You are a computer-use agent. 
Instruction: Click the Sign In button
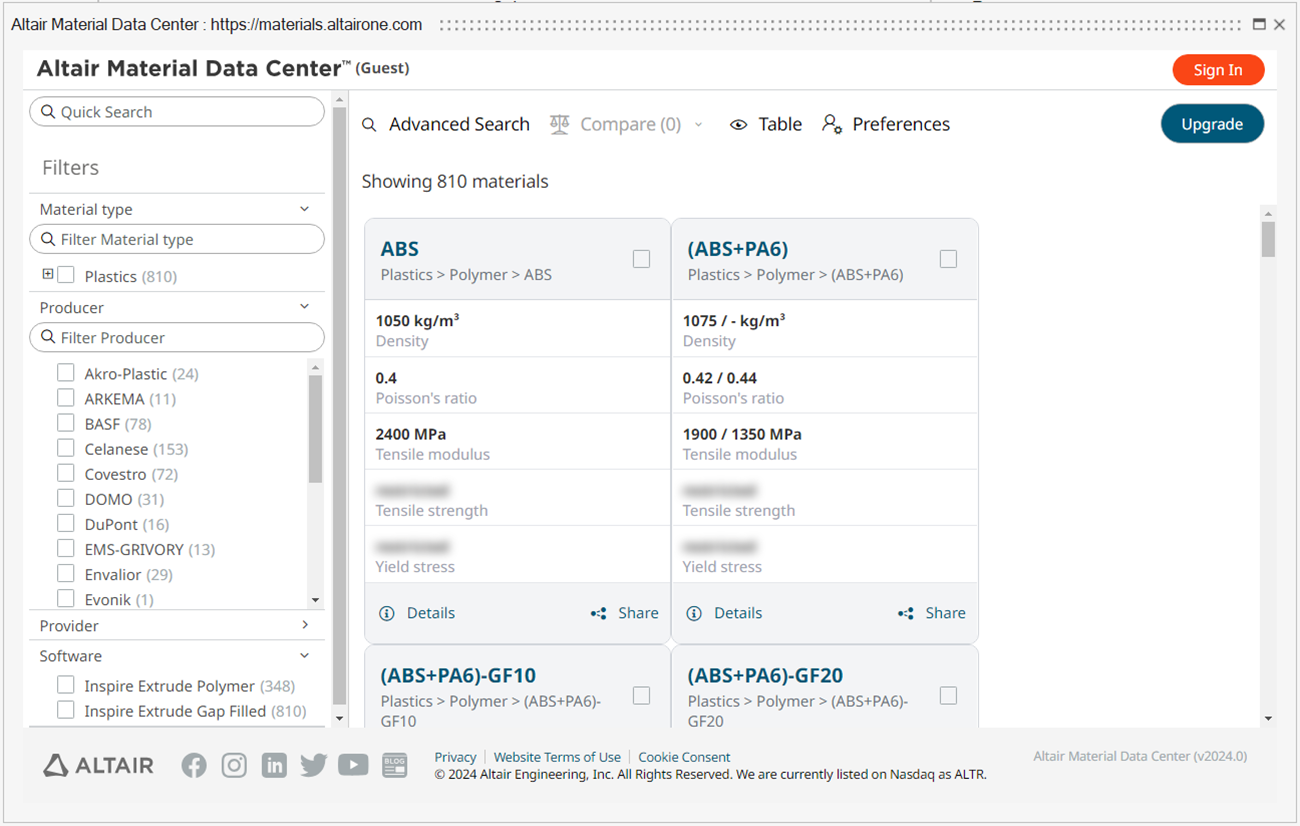1218,69
